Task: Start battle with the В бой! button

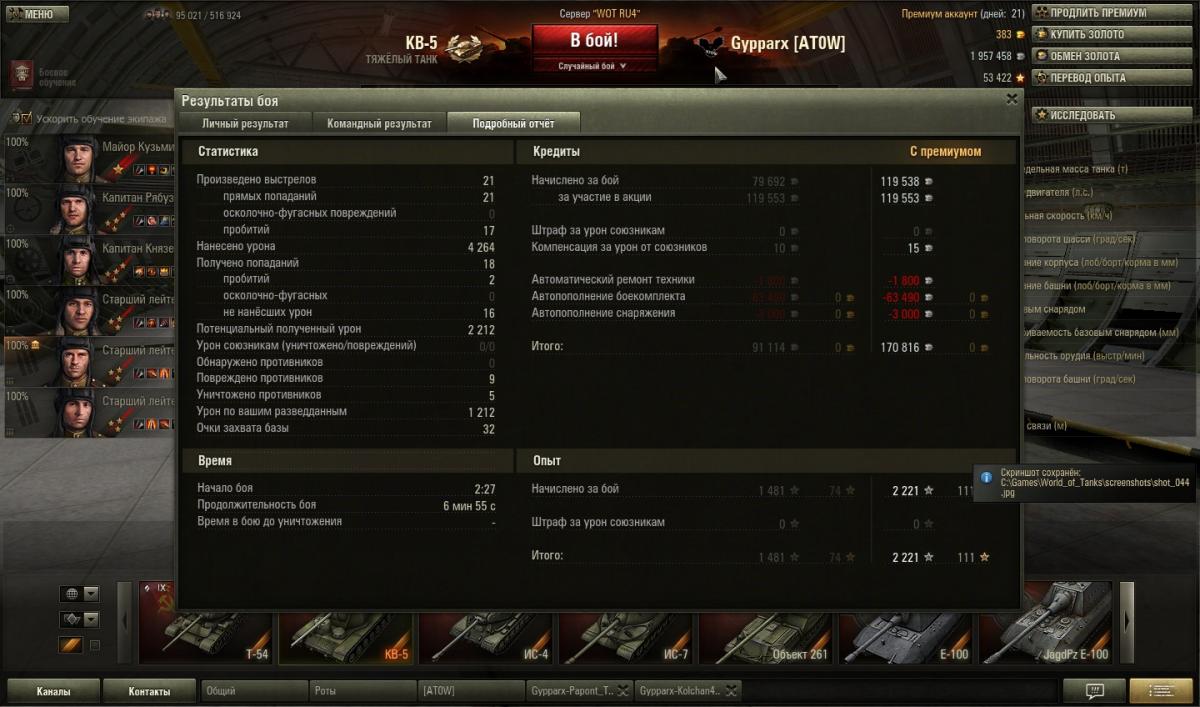Action: tap(594, 41)
